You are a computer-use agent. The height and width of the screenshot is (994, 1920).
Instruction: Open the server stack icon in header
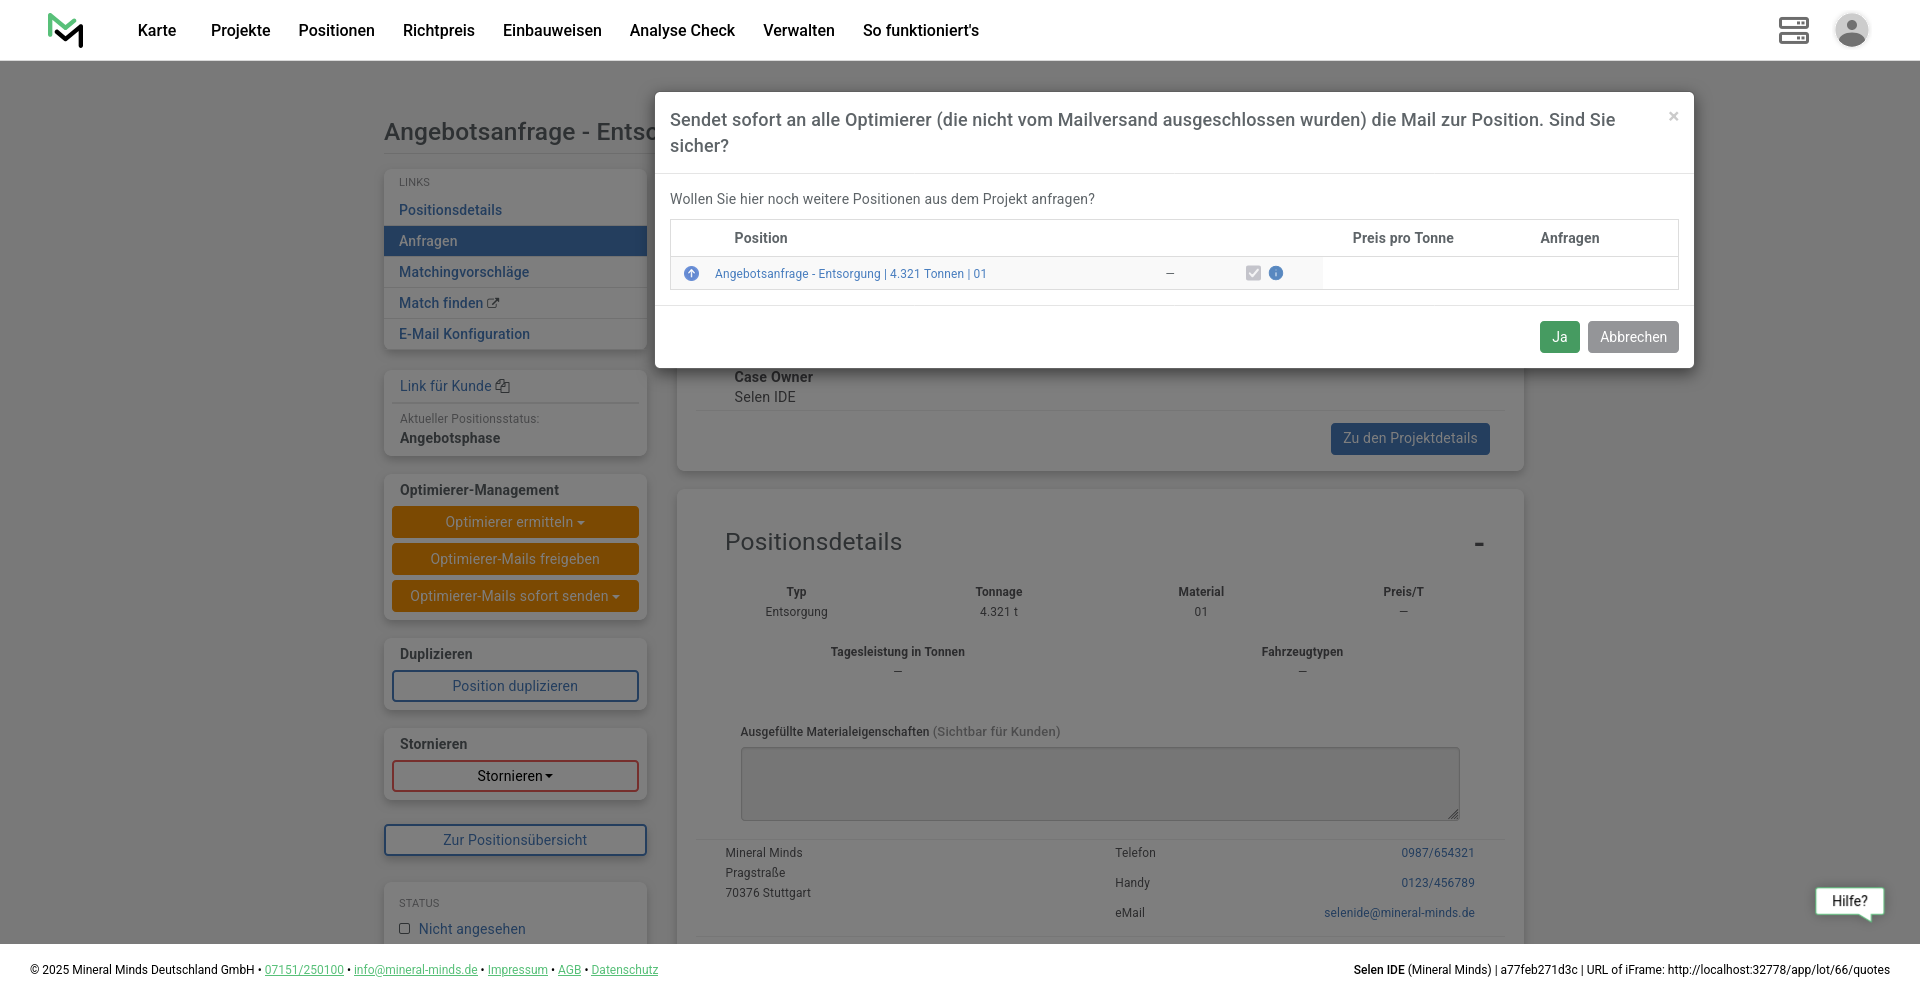tap(1793, 30)
